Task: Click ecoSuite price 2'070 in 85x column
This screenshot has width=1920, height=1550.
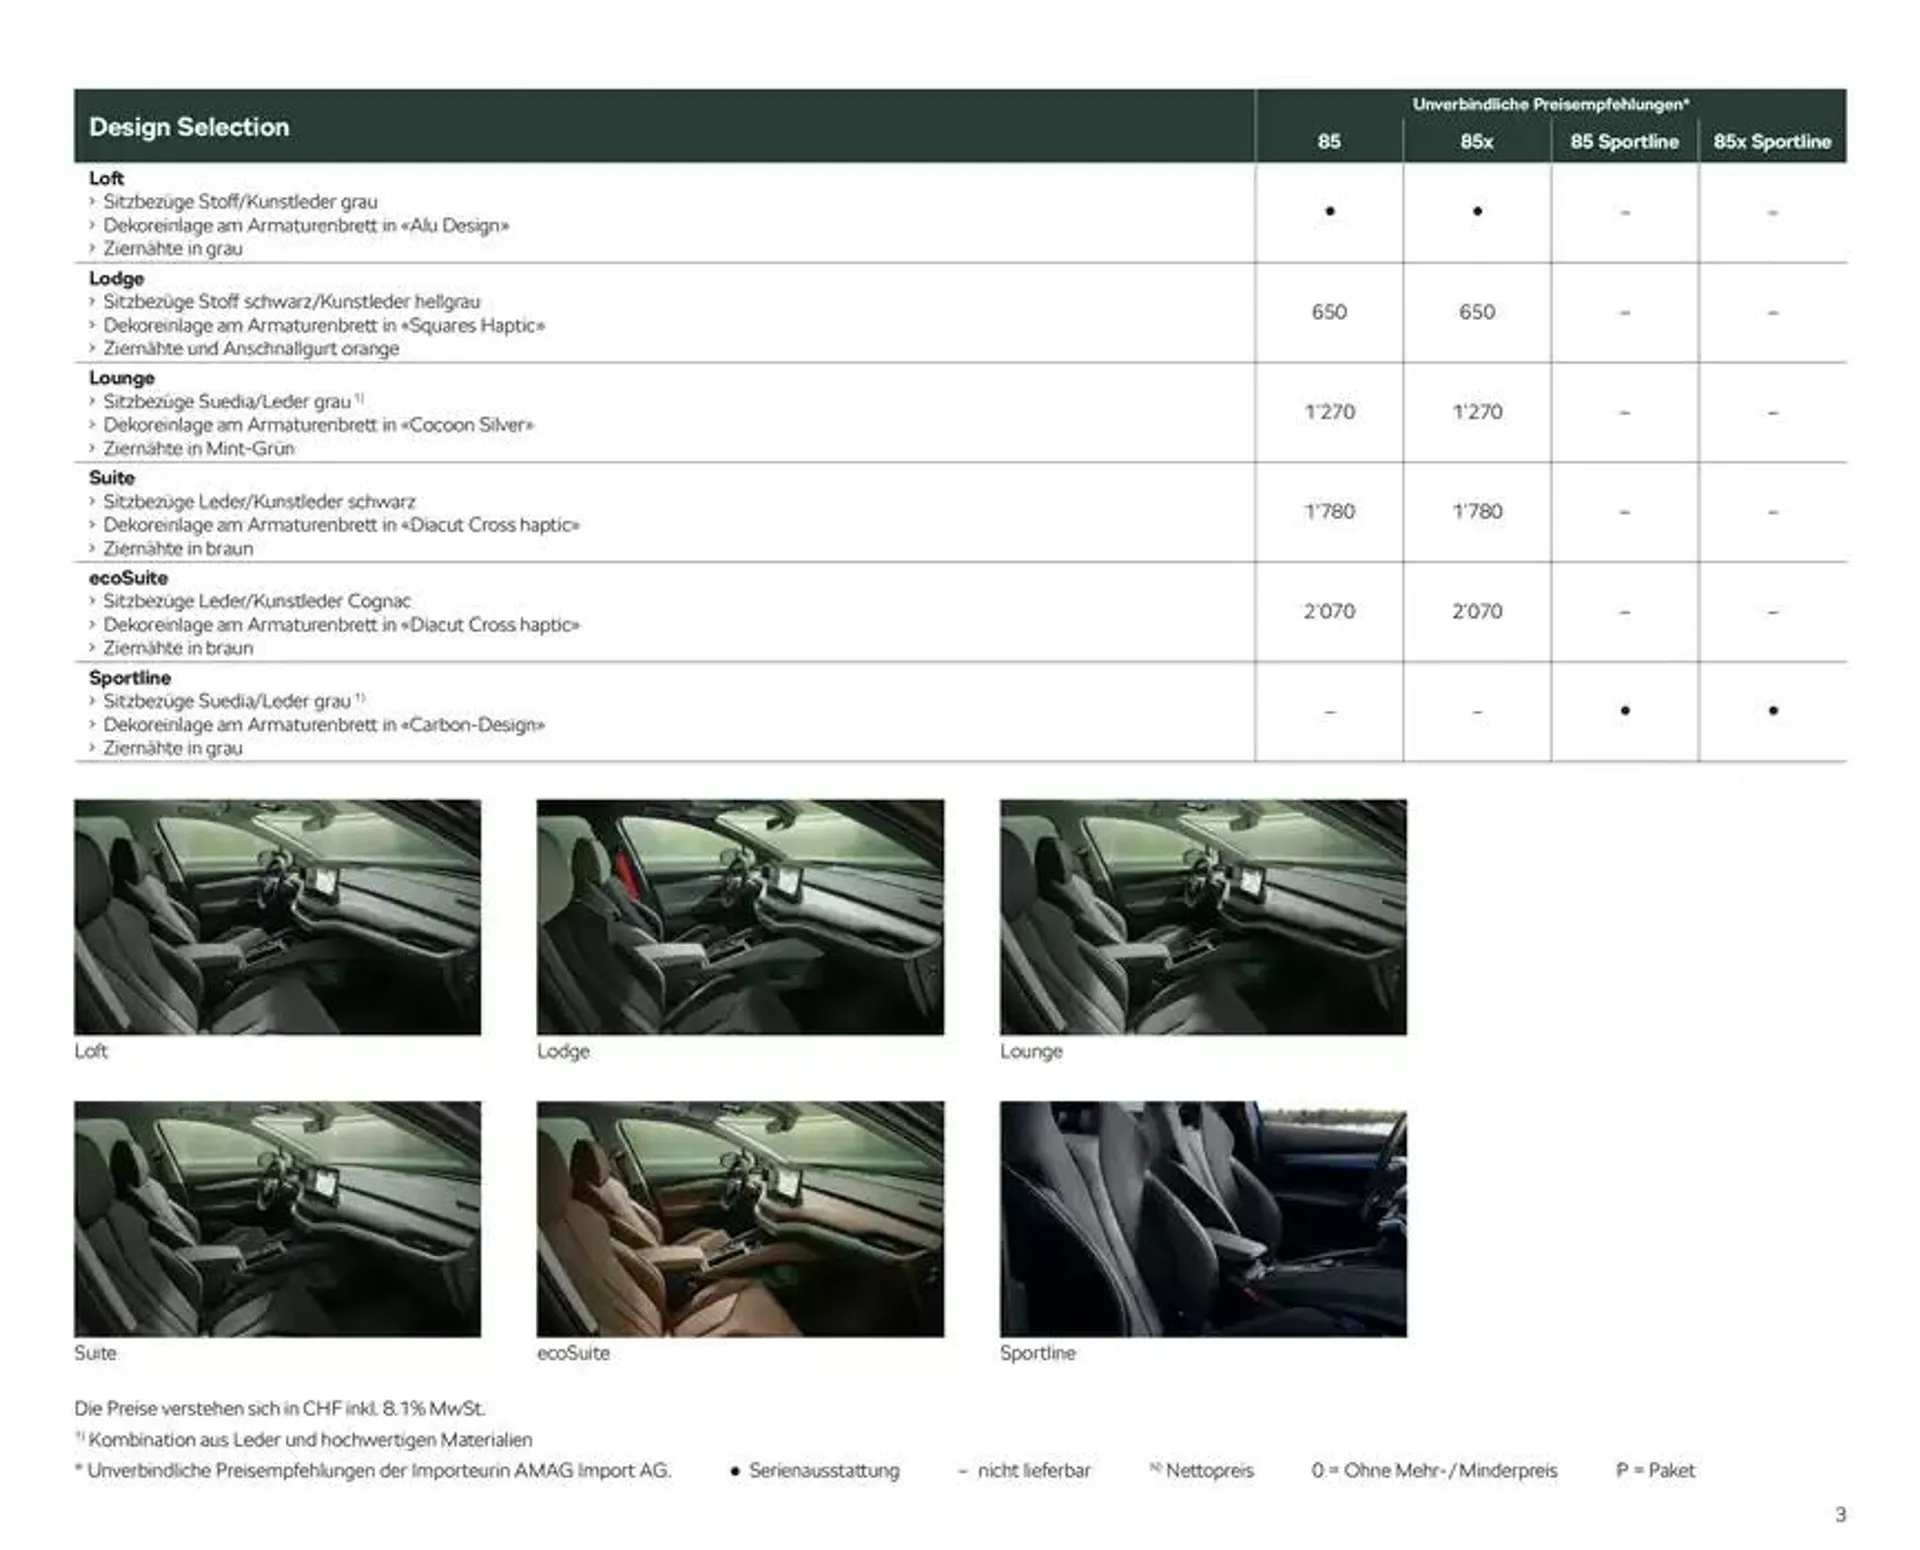Action: [1477, 611]
